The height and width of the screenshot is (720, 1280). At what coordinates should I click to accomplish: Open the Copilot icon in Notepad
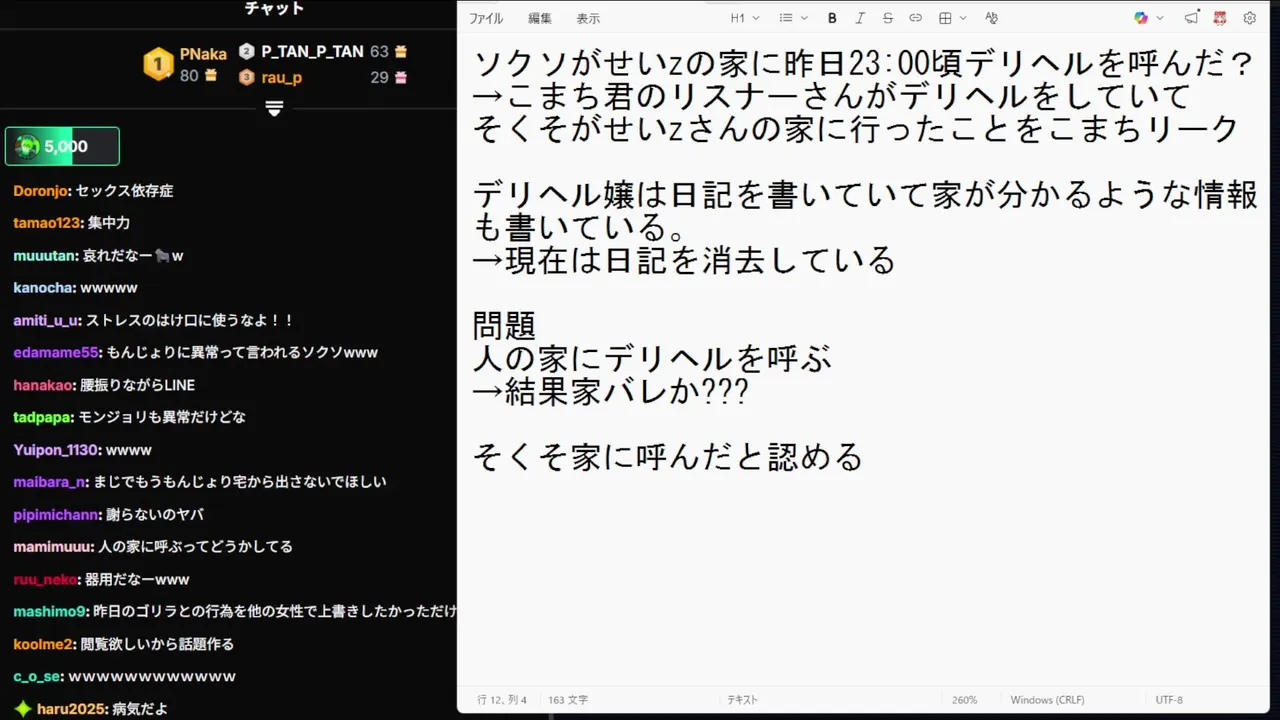(x=1141, y=18)
